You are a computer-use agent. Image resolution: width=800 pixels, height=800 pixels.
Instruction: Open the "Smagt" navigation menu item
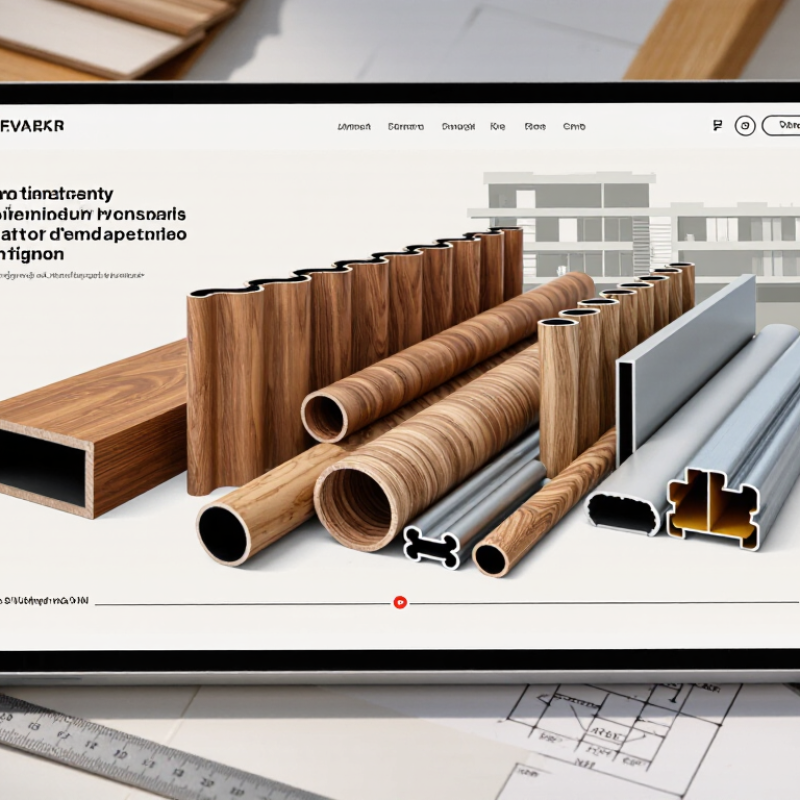(458, 127)
